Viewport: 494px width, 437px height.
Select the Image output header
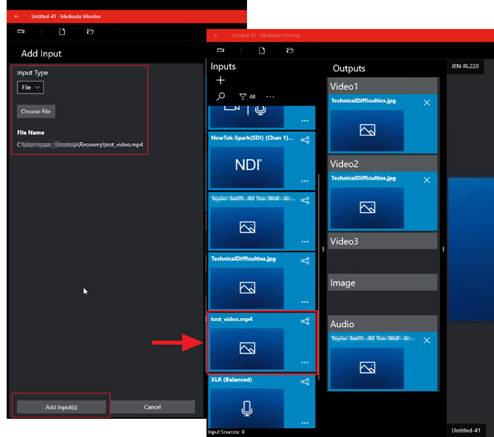coord(383,283)
